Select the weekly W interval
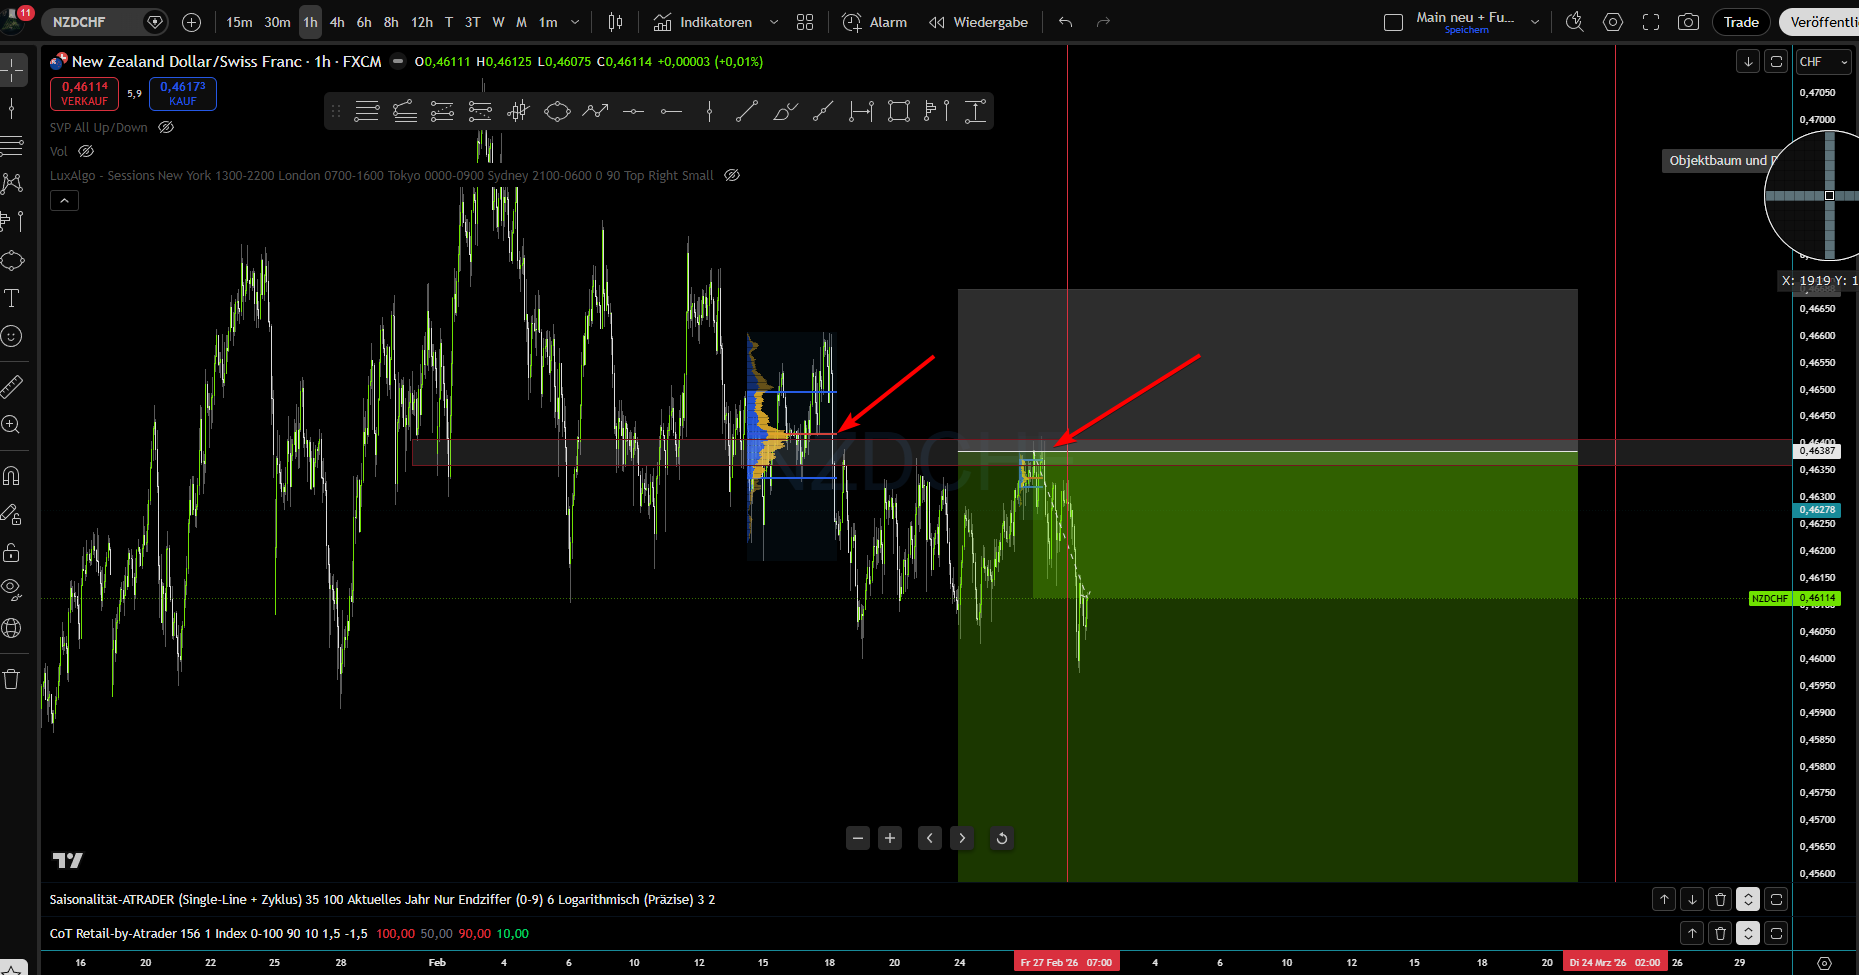The height and width of the screenshot is (975, 1859). [498, 21]
